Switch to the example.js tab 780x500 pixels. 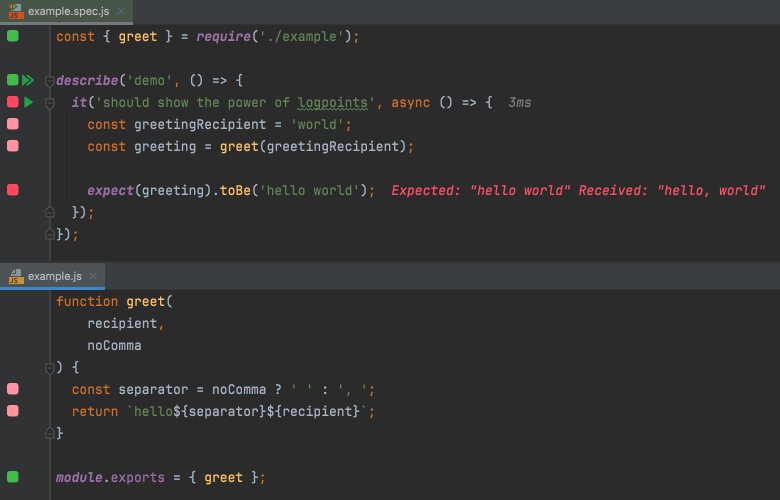(52, 276)
